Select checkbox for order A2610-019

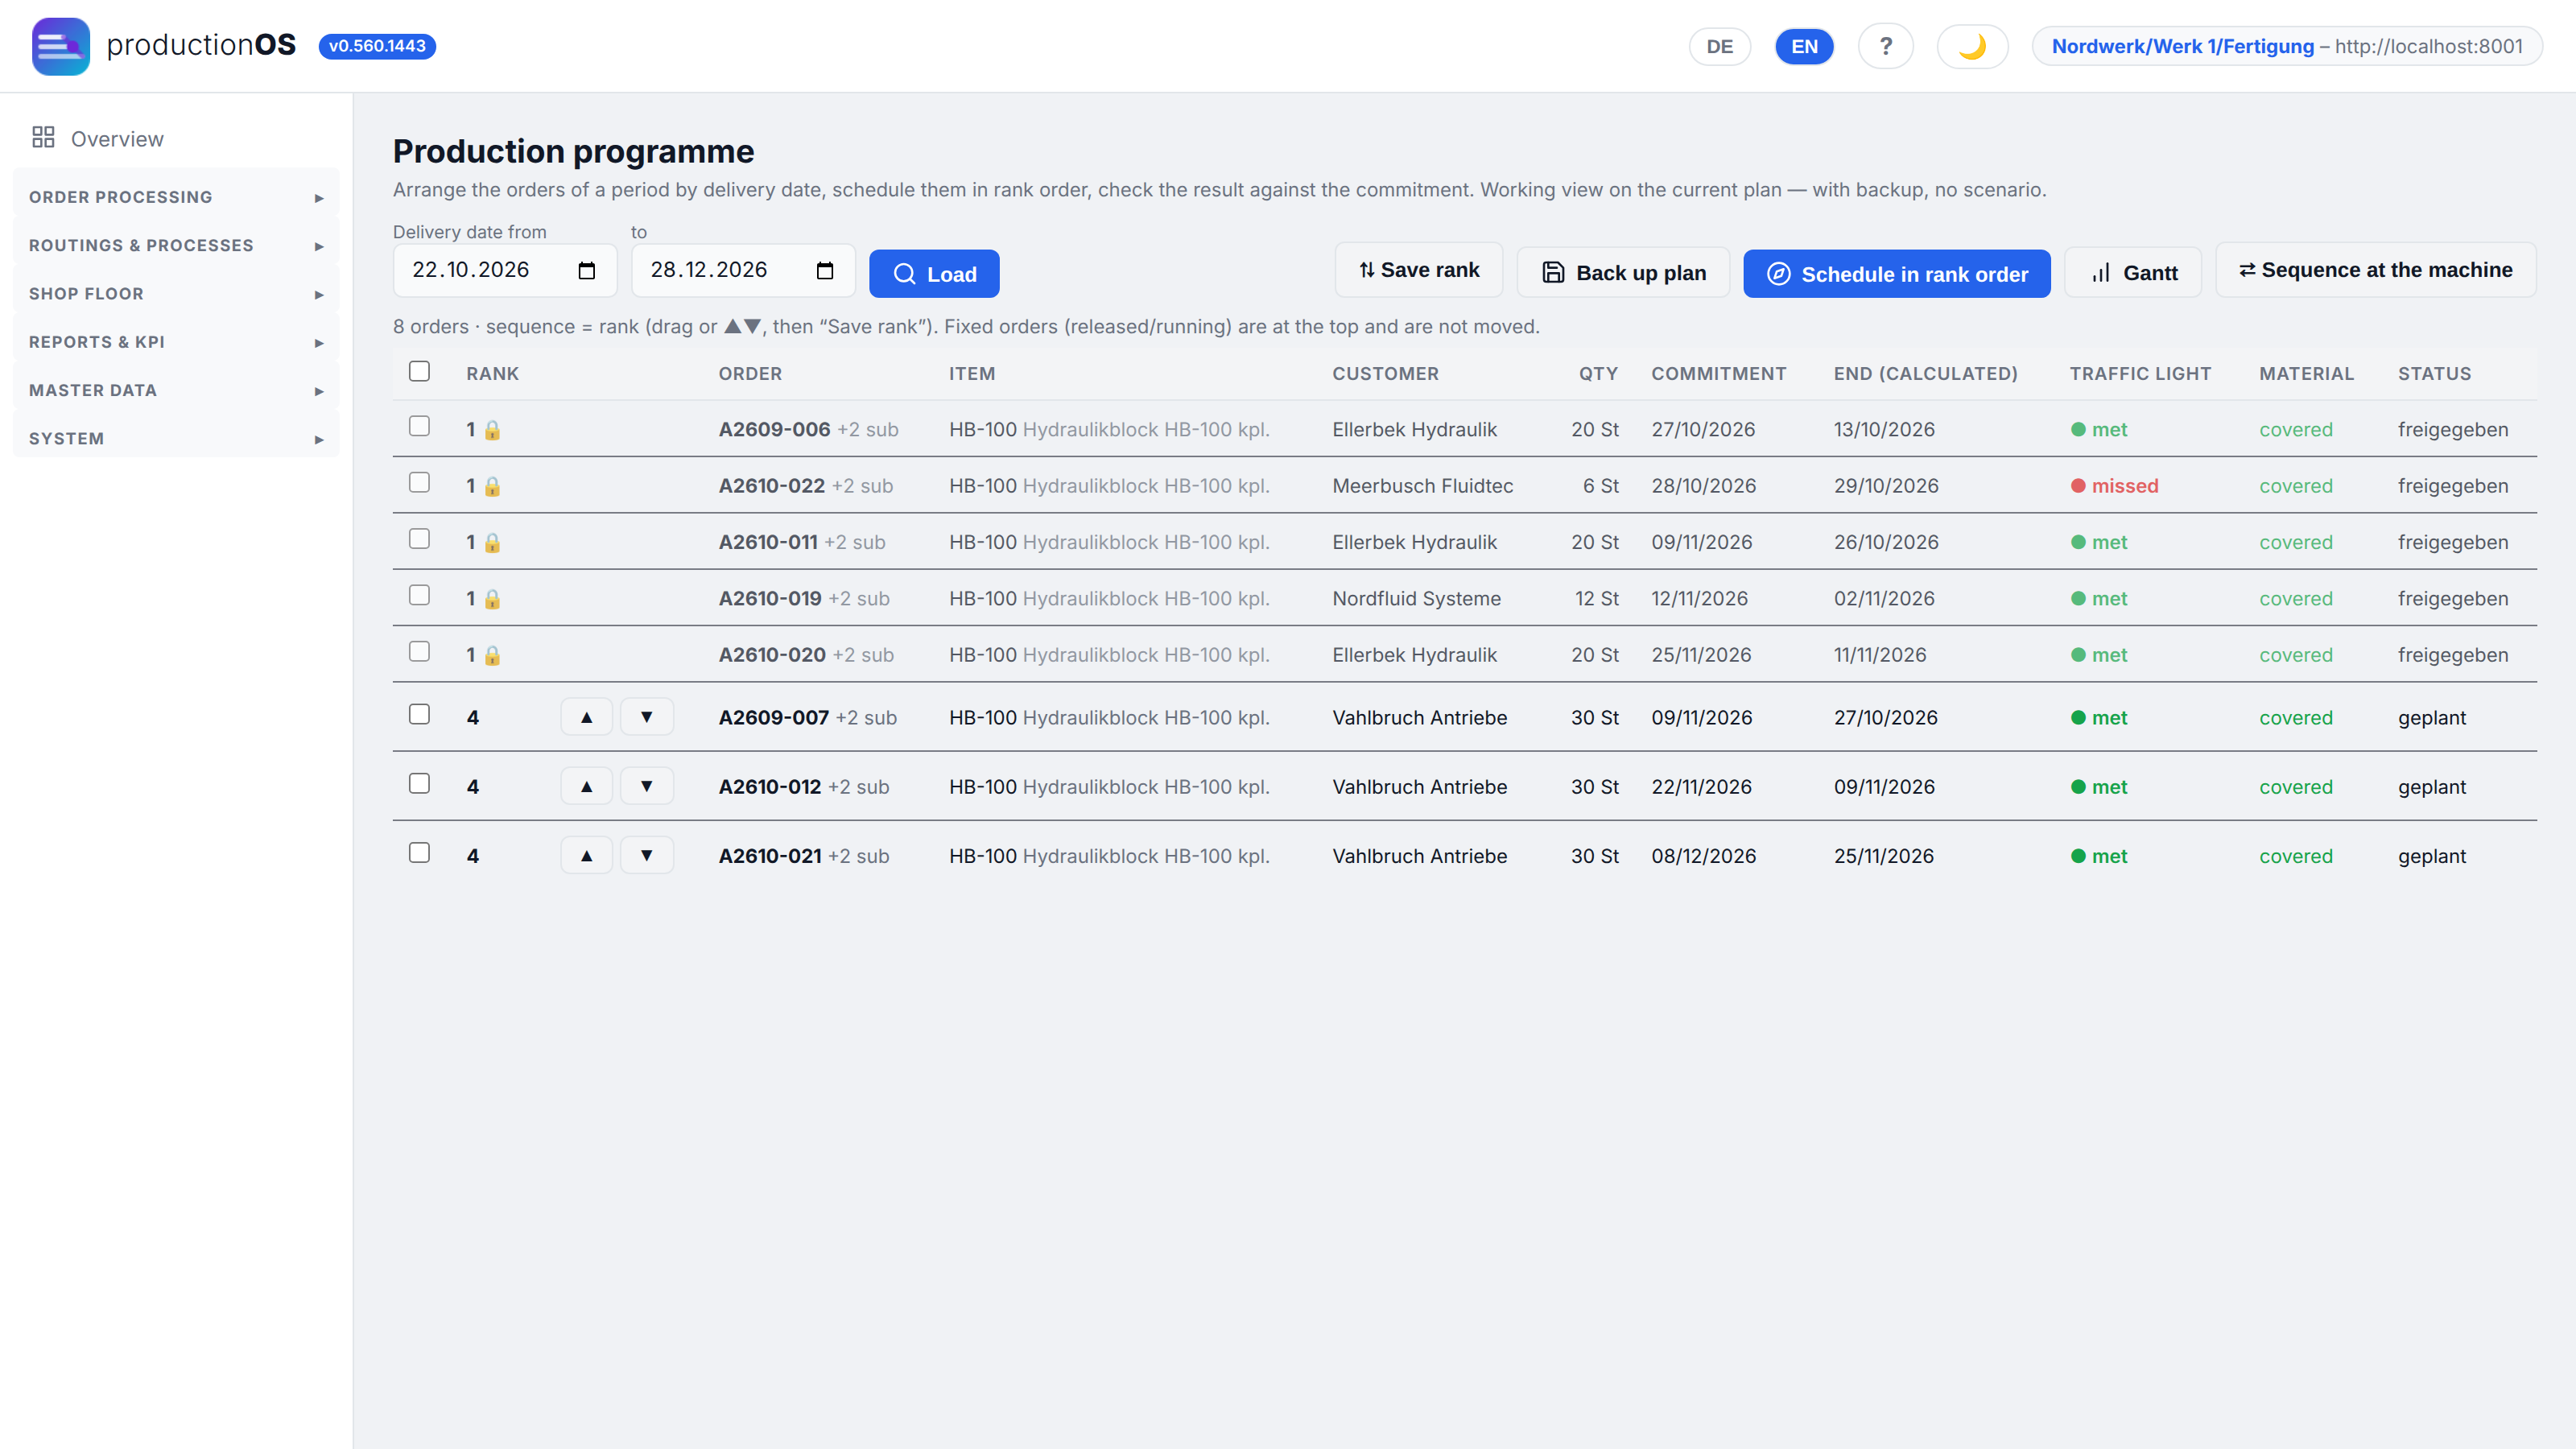click(x=420, y=595)
